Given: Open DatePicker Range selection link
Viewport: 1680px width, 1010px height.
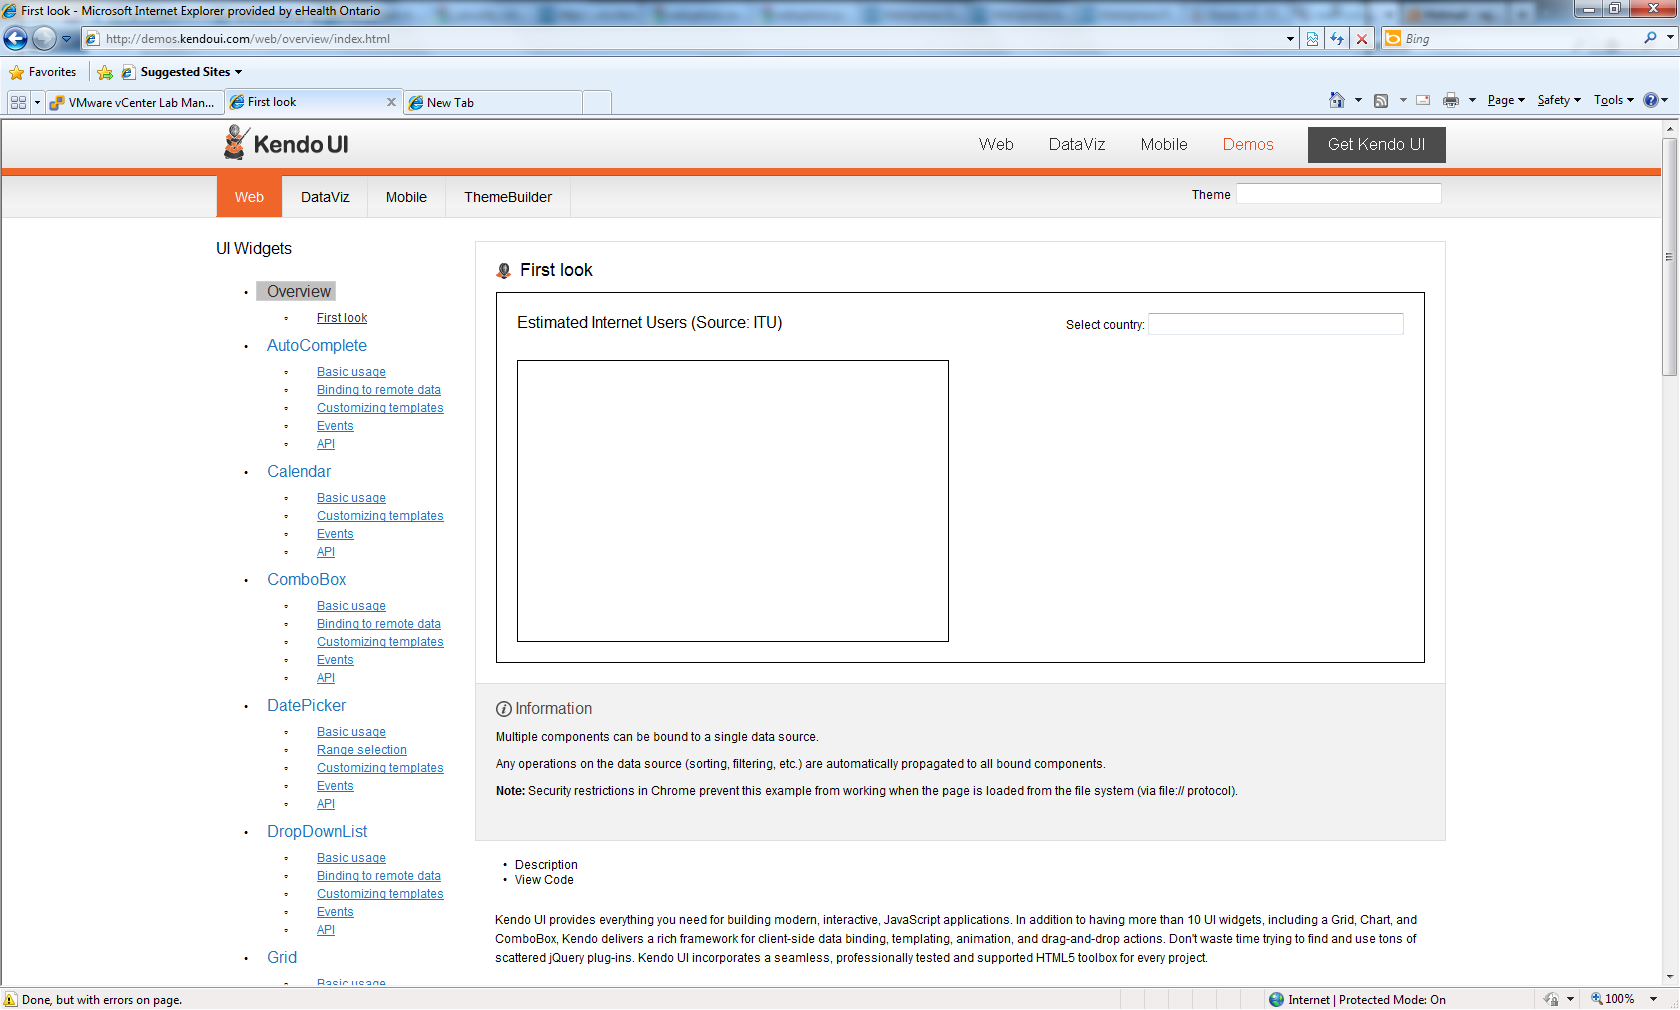Looking at the screenshot, I should [362, 750].
